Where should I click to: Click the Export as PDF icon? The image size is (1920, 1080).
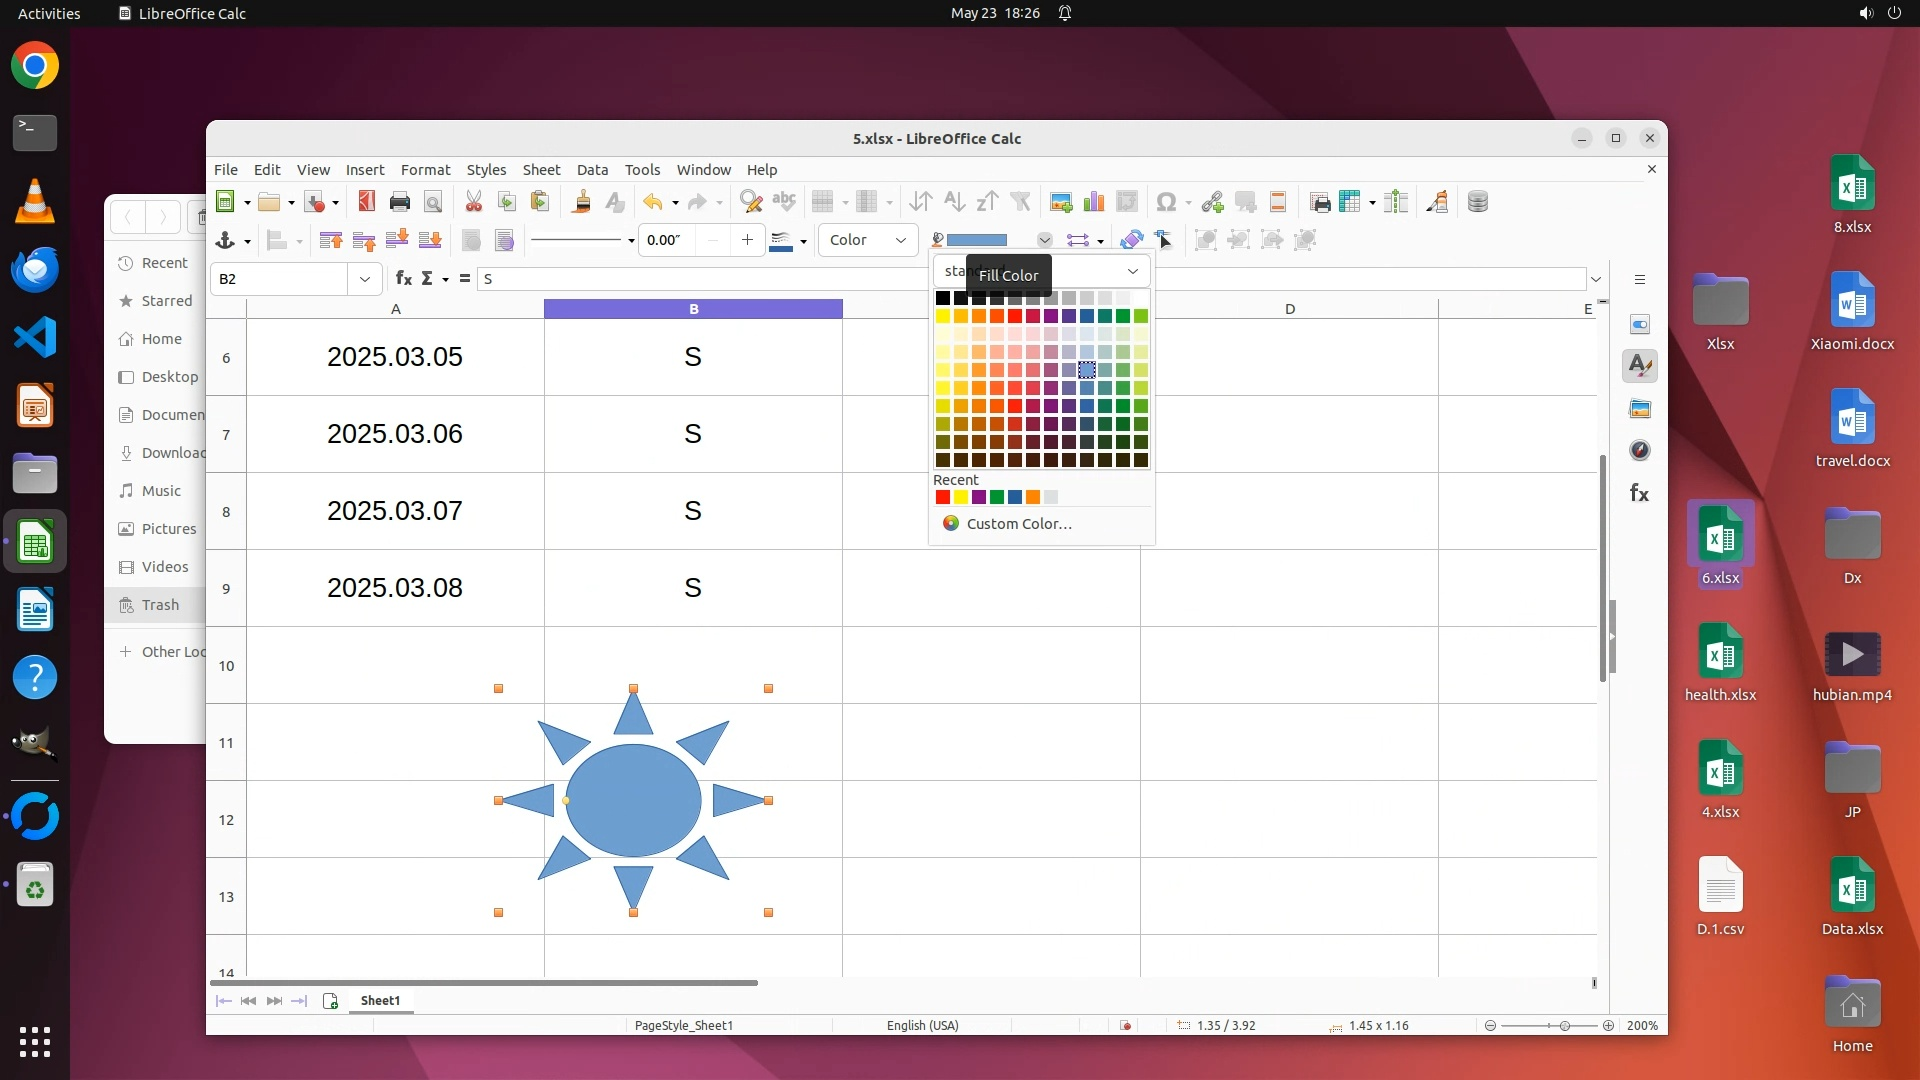point(366,202)
